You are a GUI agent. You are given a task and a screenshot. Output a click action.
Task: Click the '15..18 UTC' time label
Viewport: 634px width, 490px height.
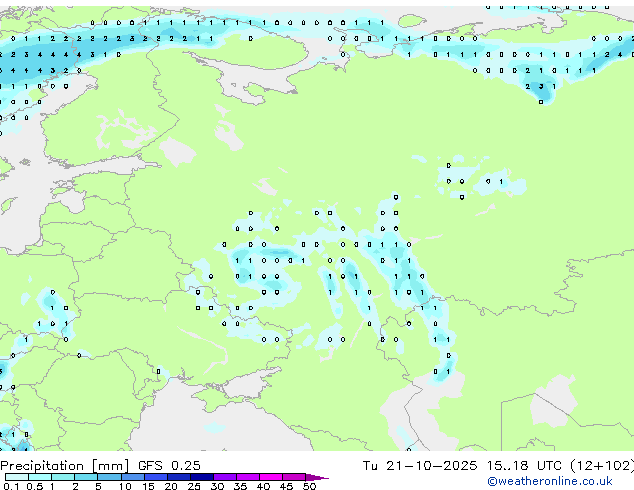tap(524, 466)
